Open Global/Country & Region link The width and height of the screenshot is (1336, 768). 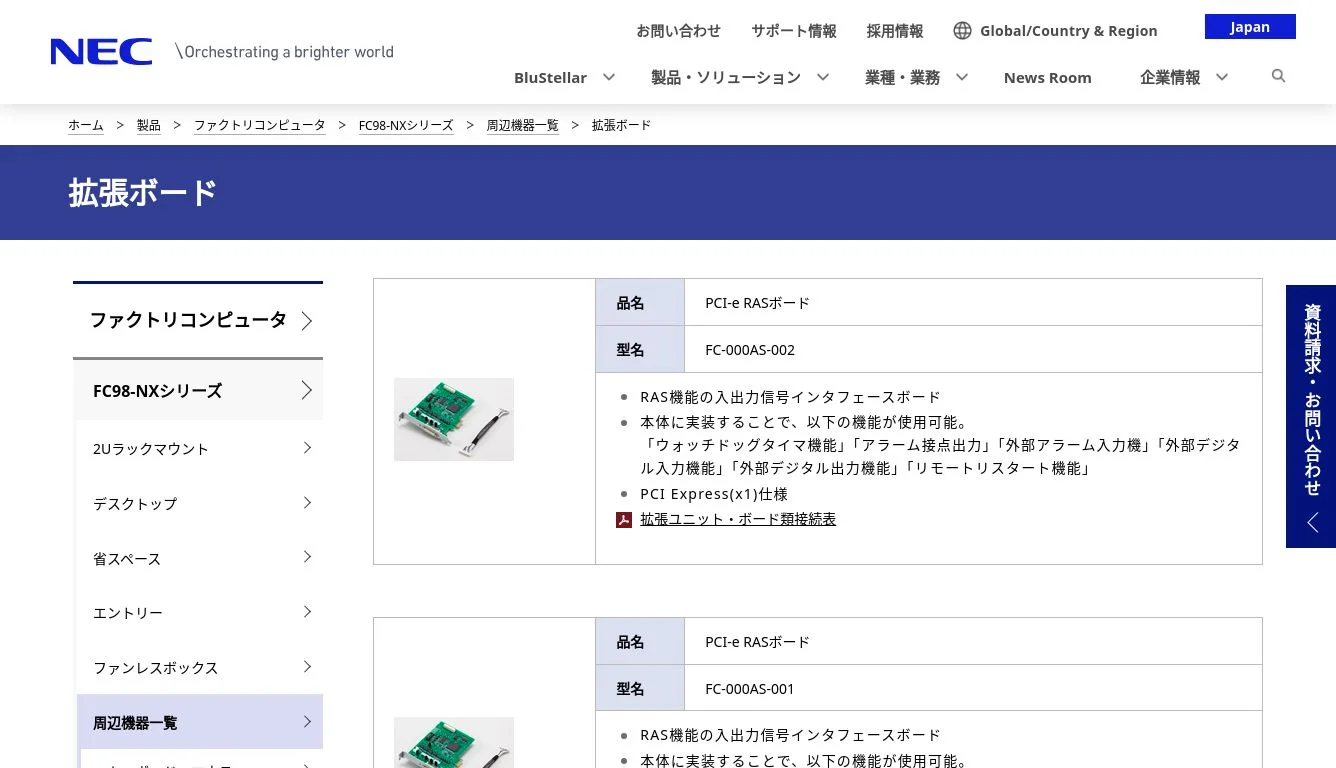click(1068, 31)
